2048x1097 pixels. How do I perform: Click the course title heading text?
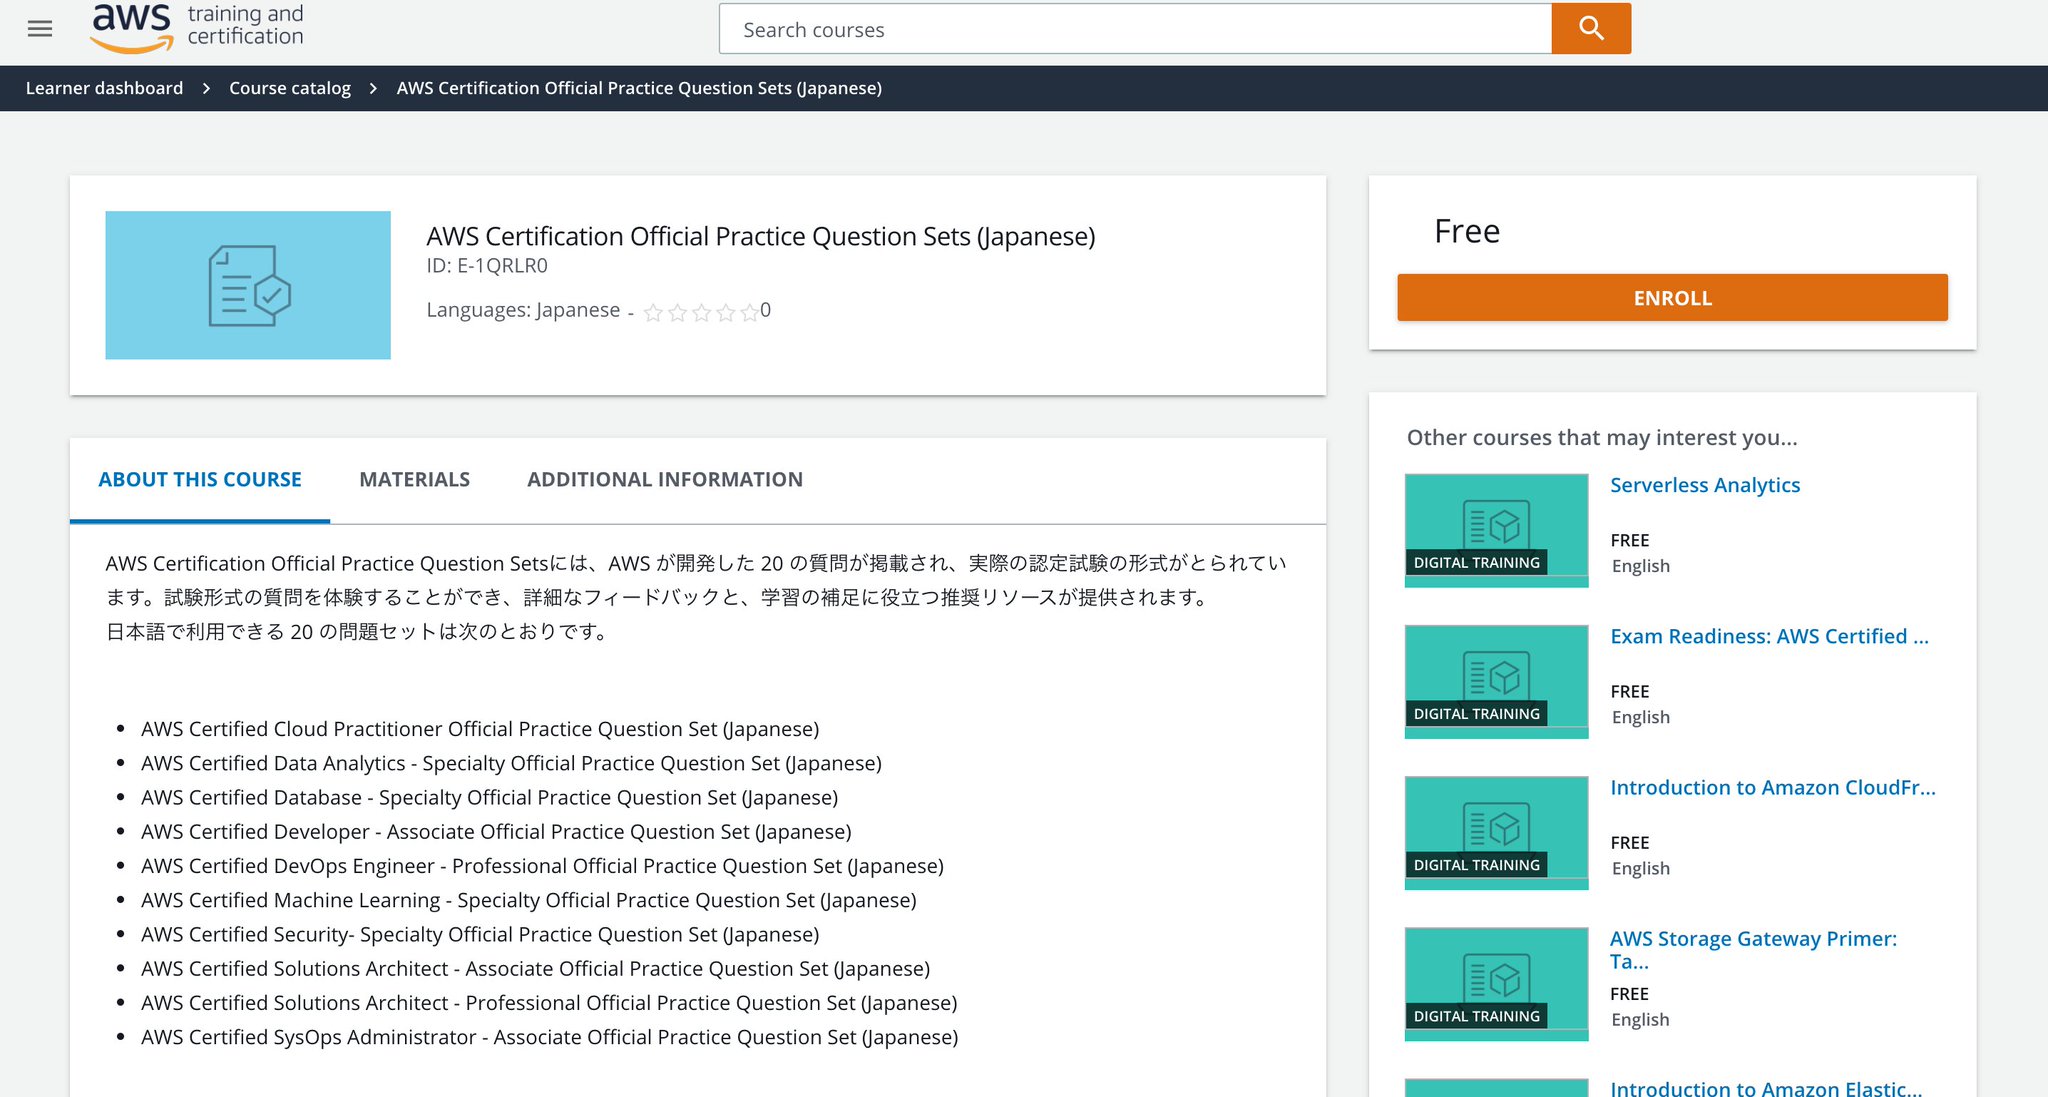click(761, 236)
